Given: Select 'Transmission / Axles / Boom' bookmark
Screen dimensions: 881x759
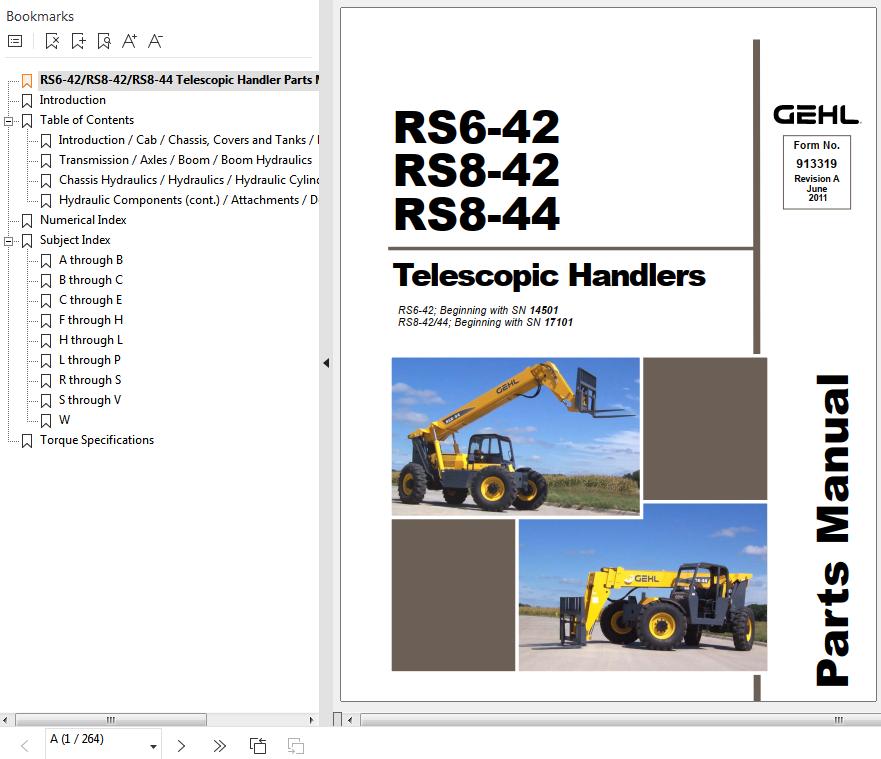Looking at the screenshot, I should click(x=185, y=160).
